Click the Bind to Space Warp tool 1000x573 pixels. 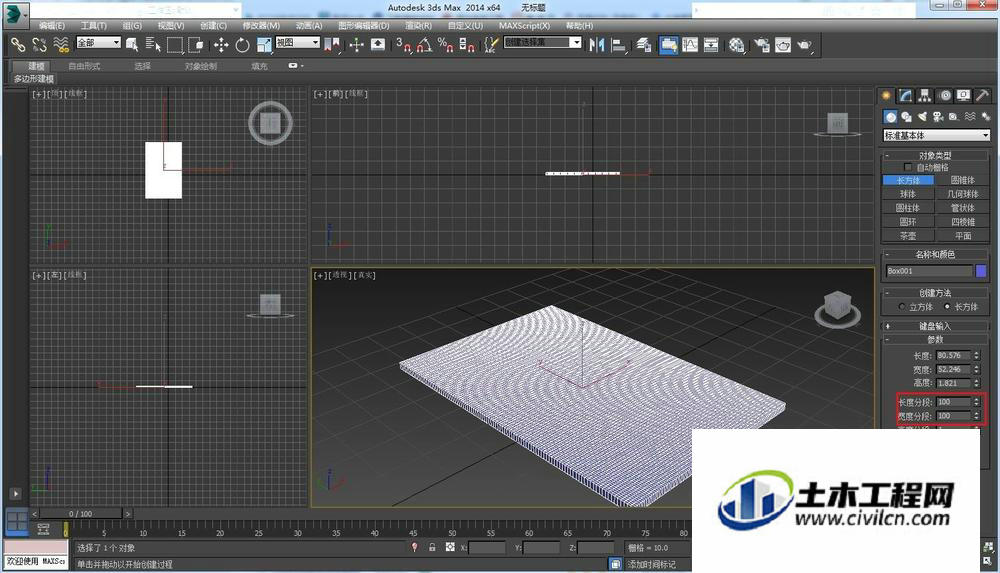(61, 45)
